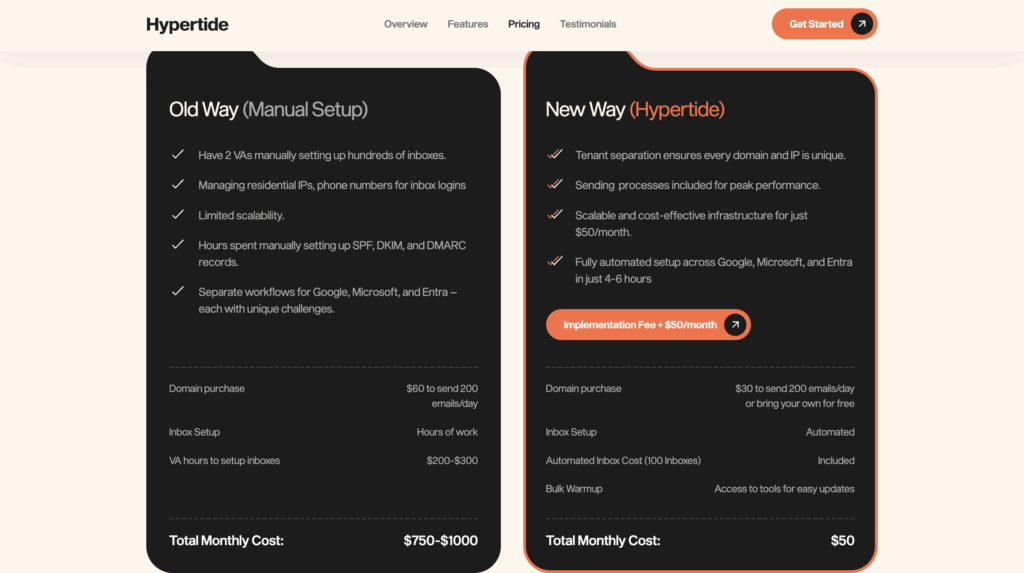Click orange checkmark beside 'Tenant separation ensures'
Screen dimensions: 1024x573
click(554, 154)
